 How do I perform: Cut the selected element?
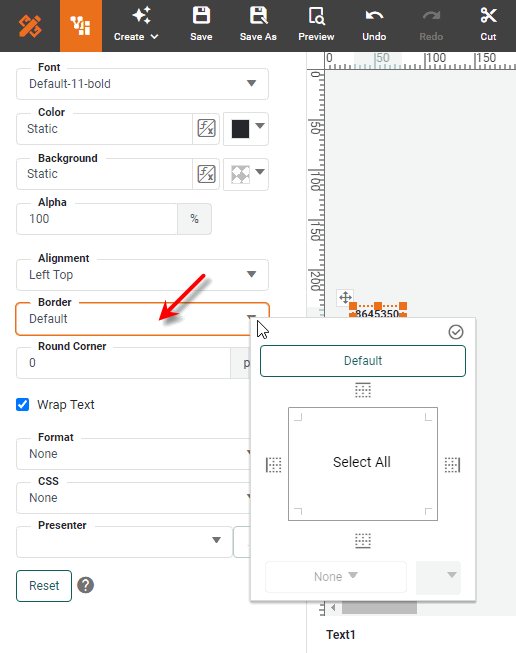coord(488,26)
